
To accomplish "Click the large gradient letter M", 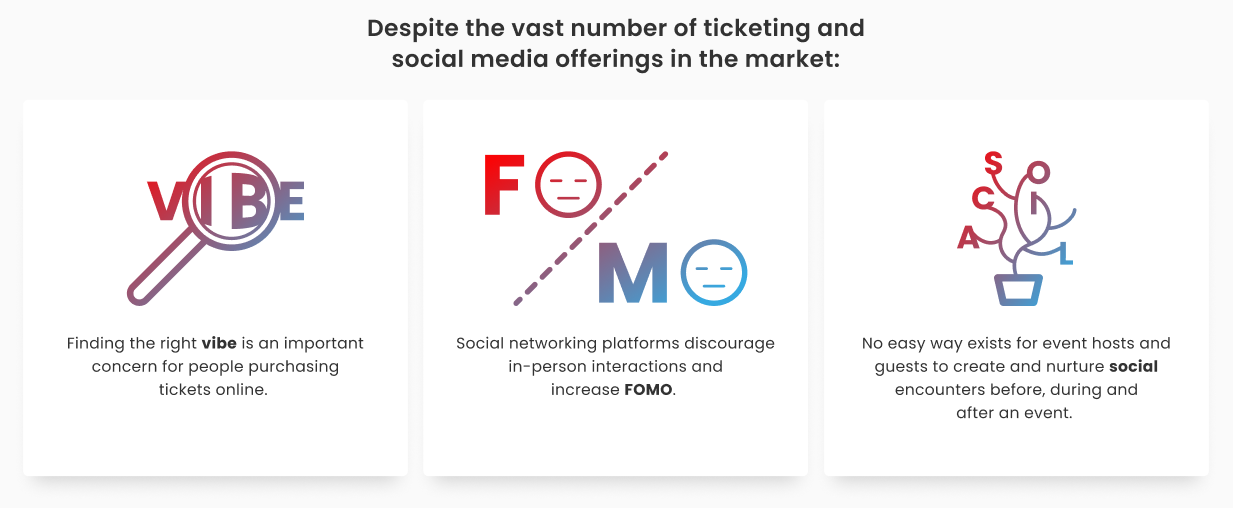I will [x=632, y=272].
